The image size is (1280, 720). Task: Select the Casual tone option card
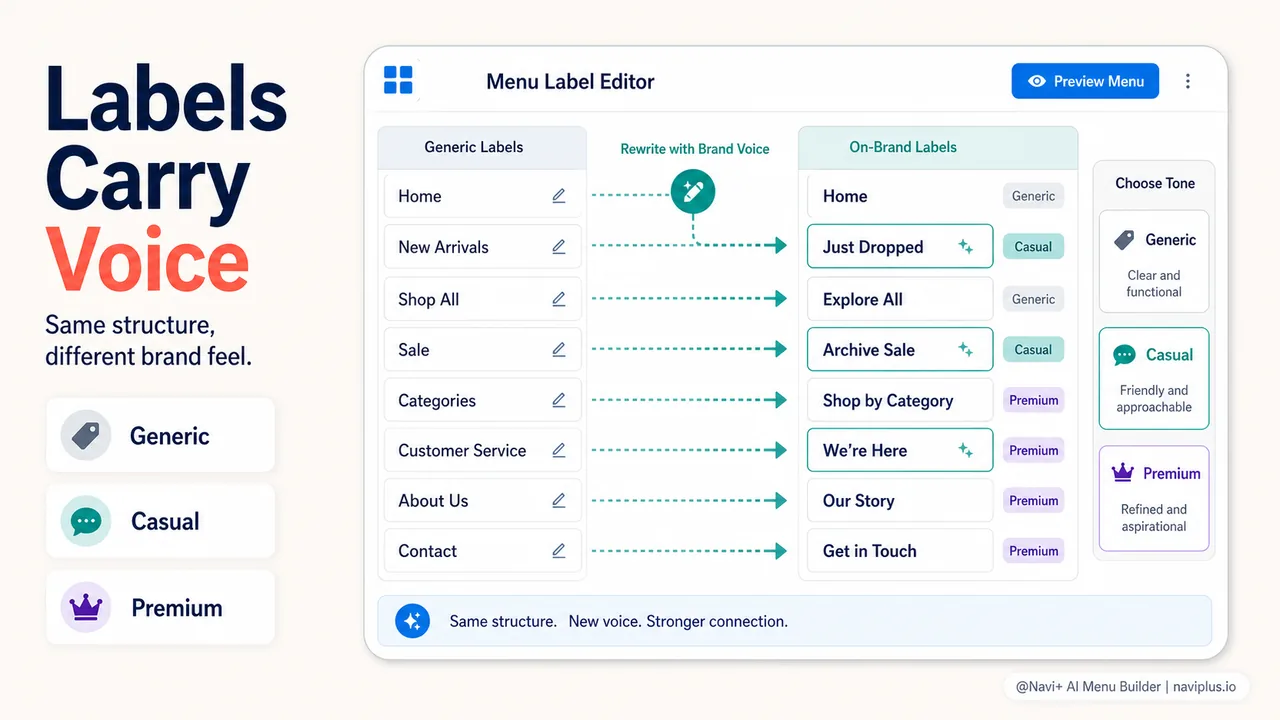[x=1154, y=378]
